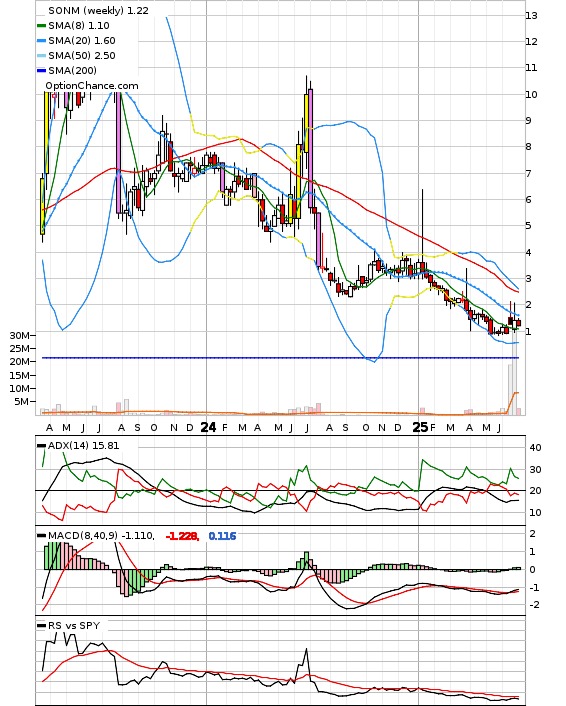566x706 pixels.
Task: Click the OptionChance.com watermark text
Action: (x=92, y=86)
